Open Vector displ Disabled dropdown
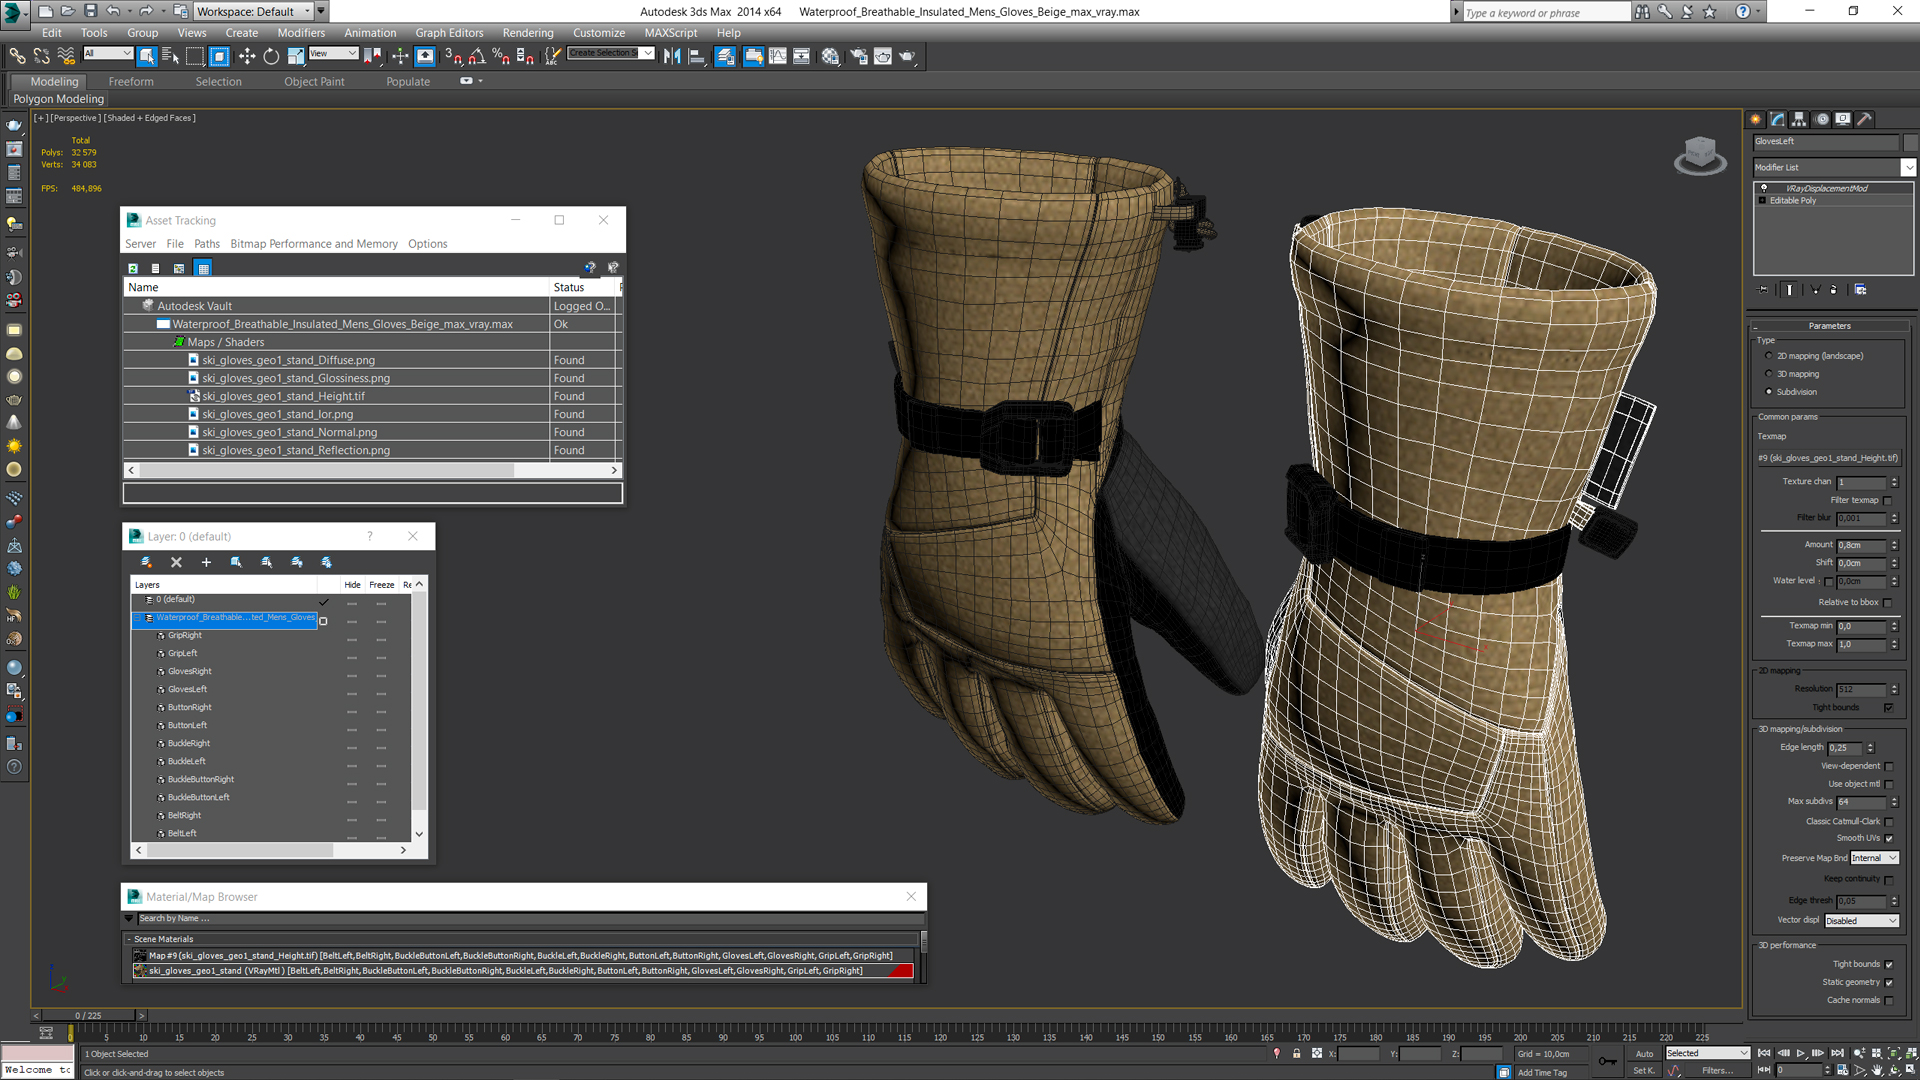 click(1862, 921)
